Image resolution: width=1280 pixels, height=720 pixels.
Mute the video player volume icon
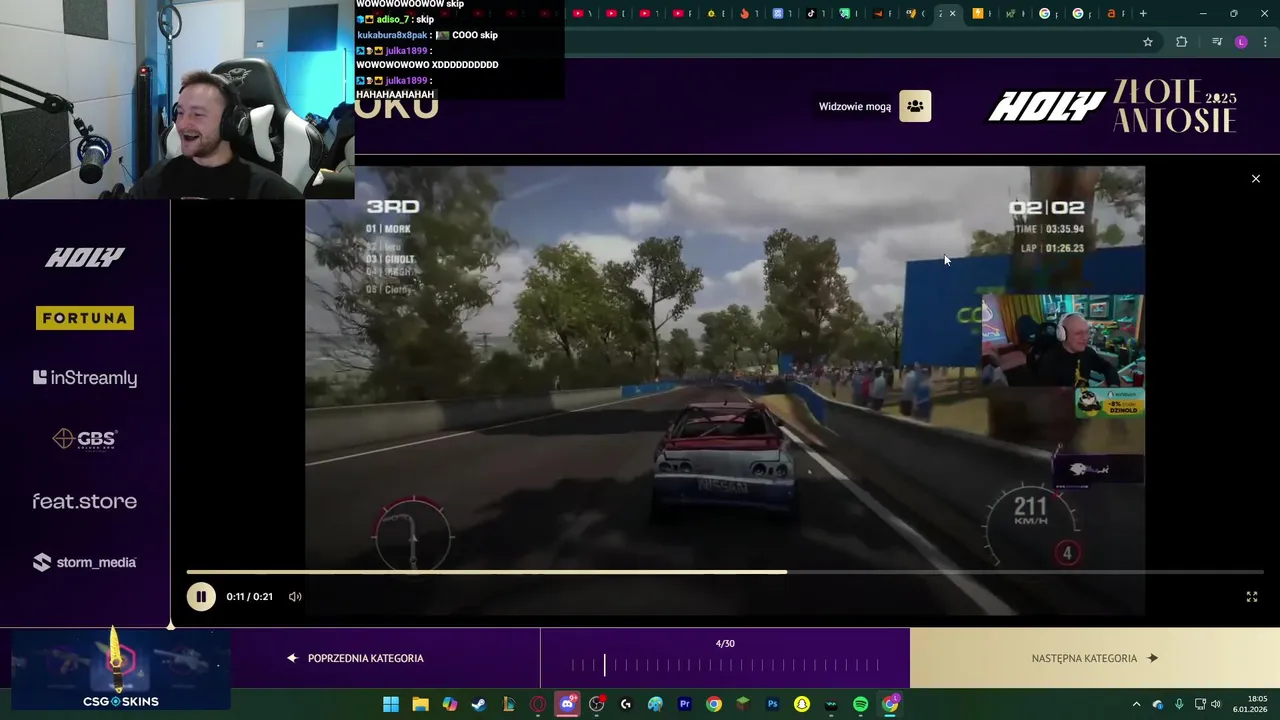(295, 597)
